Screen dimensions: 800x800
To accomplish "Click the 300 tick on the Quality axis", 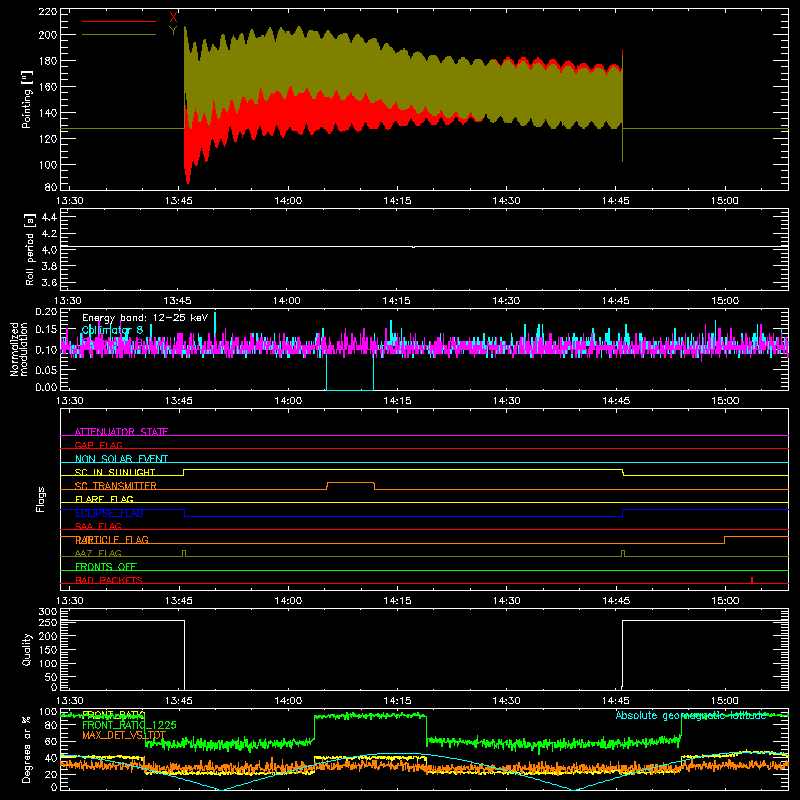I will tap(48, 612).
